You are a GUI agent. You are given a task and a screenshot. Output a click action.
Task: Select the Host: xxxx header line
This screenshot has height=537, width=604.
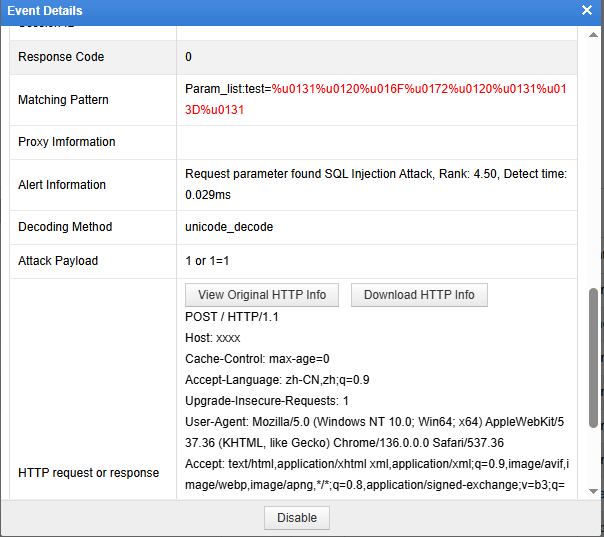click(x=213, y=338)
